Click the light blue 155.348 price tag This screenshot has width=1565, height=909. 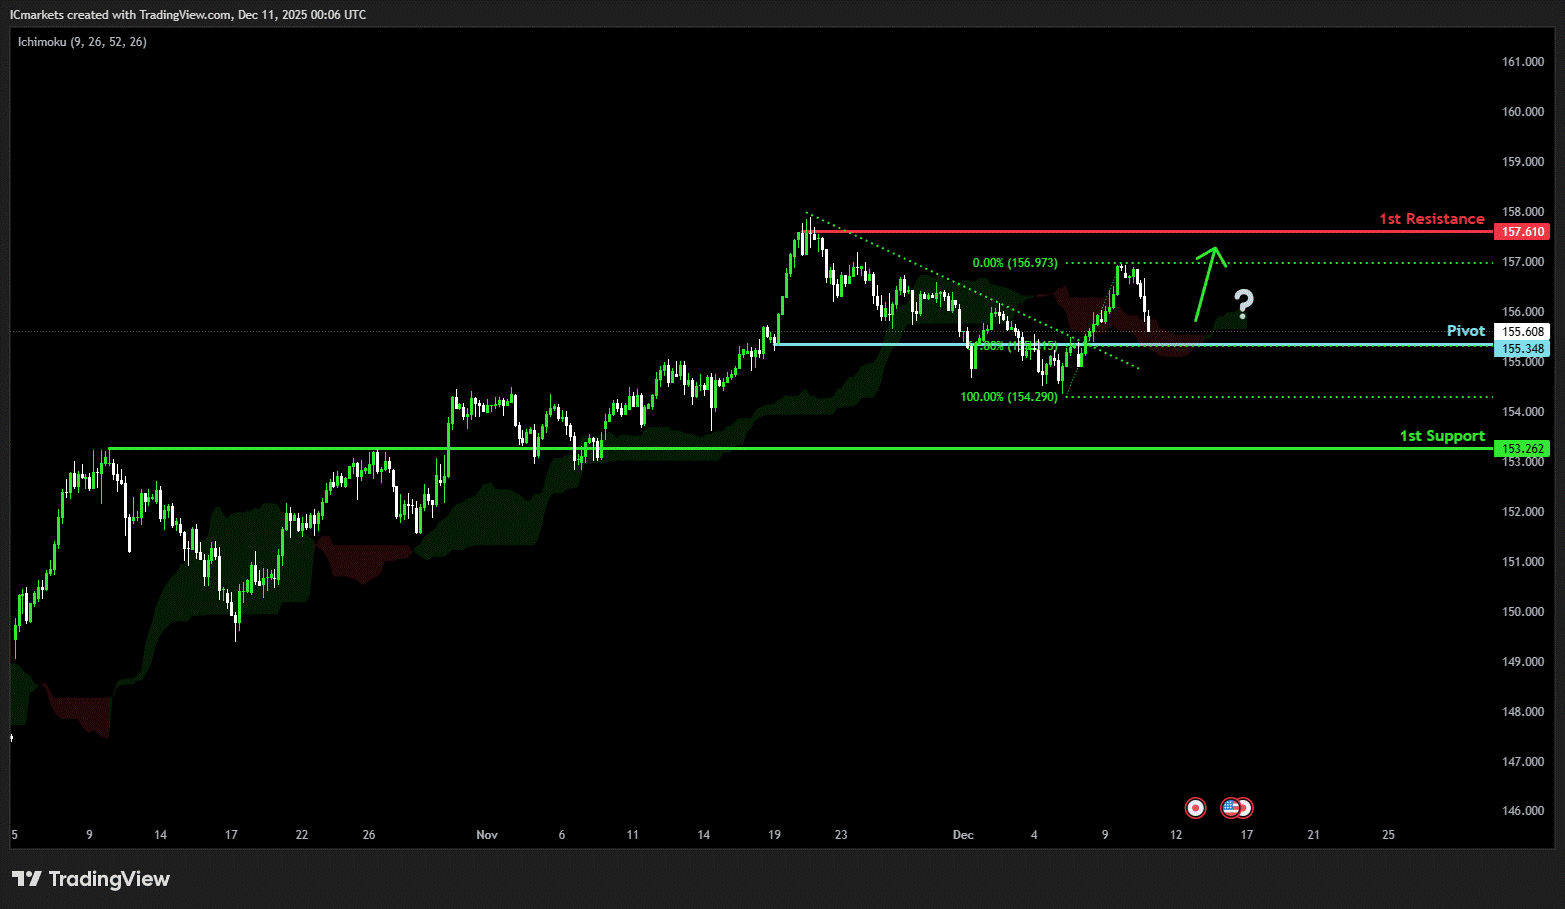point(1522,349)
